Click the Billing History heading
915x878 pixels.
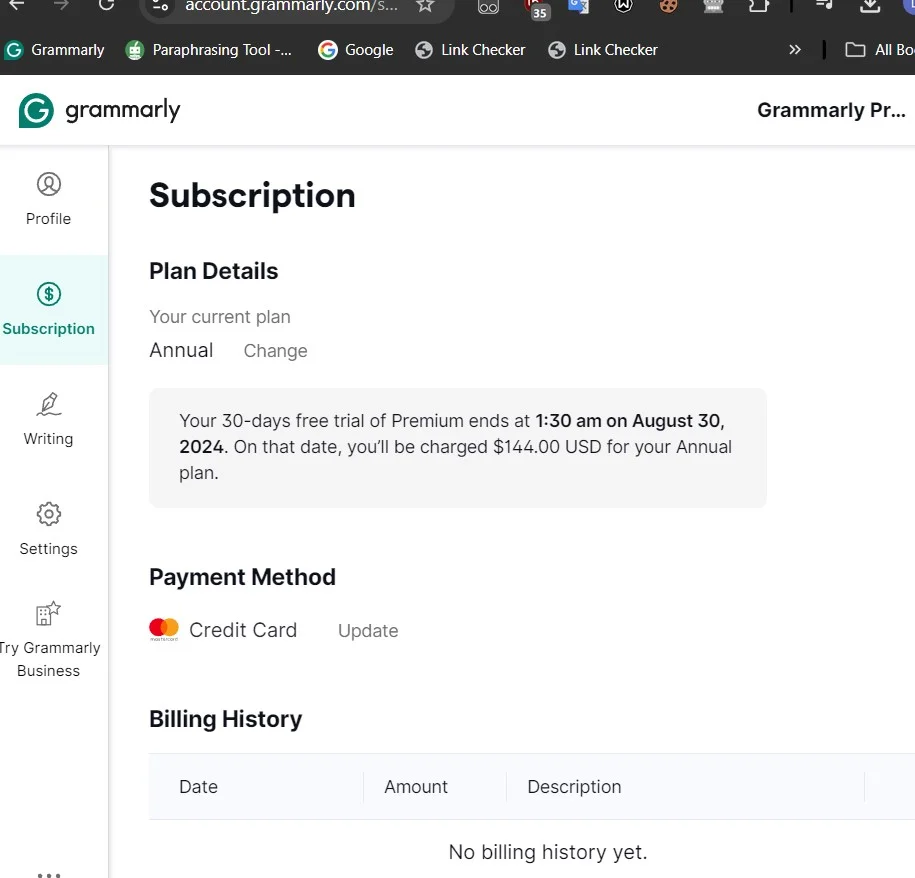pyautogui.click(x=226, y=719)
